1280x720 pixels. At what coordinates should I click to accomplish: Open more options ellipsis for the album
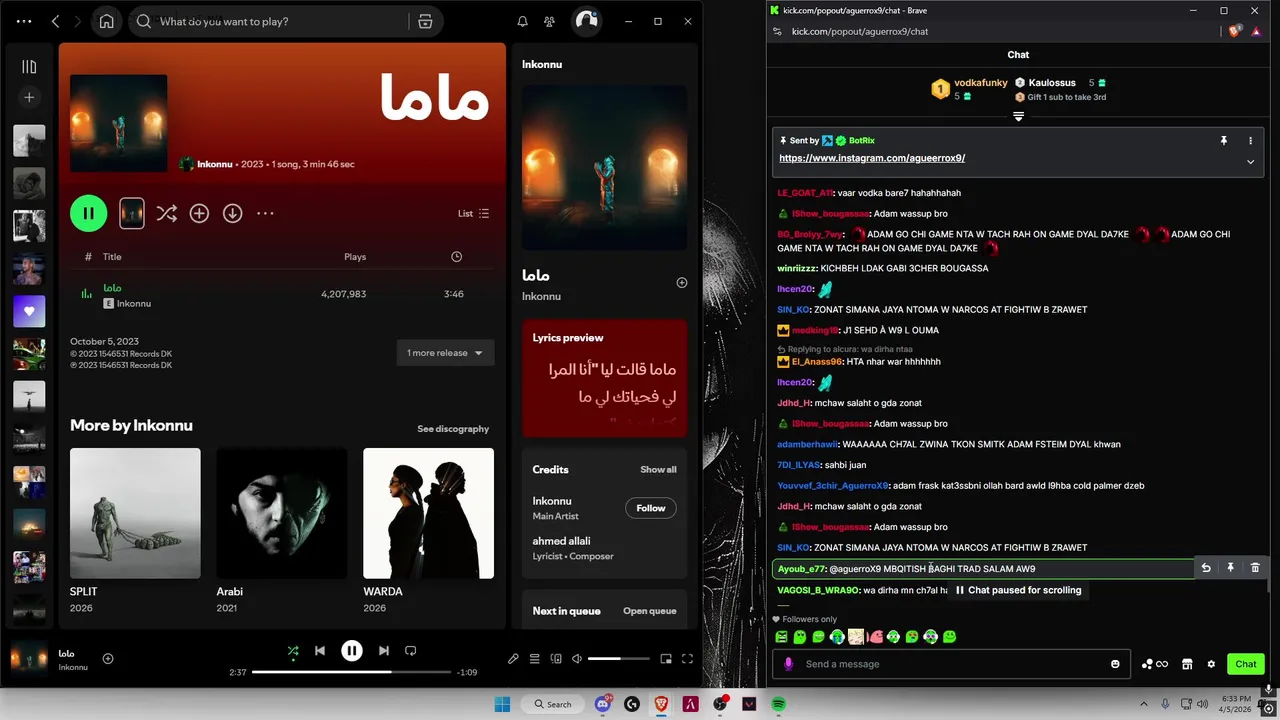265,213
